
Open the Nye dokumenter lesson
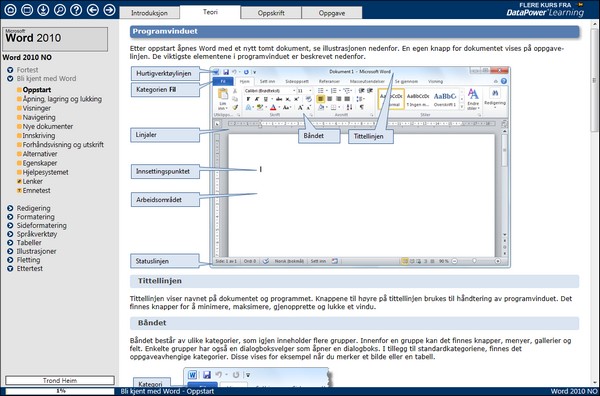47,127
